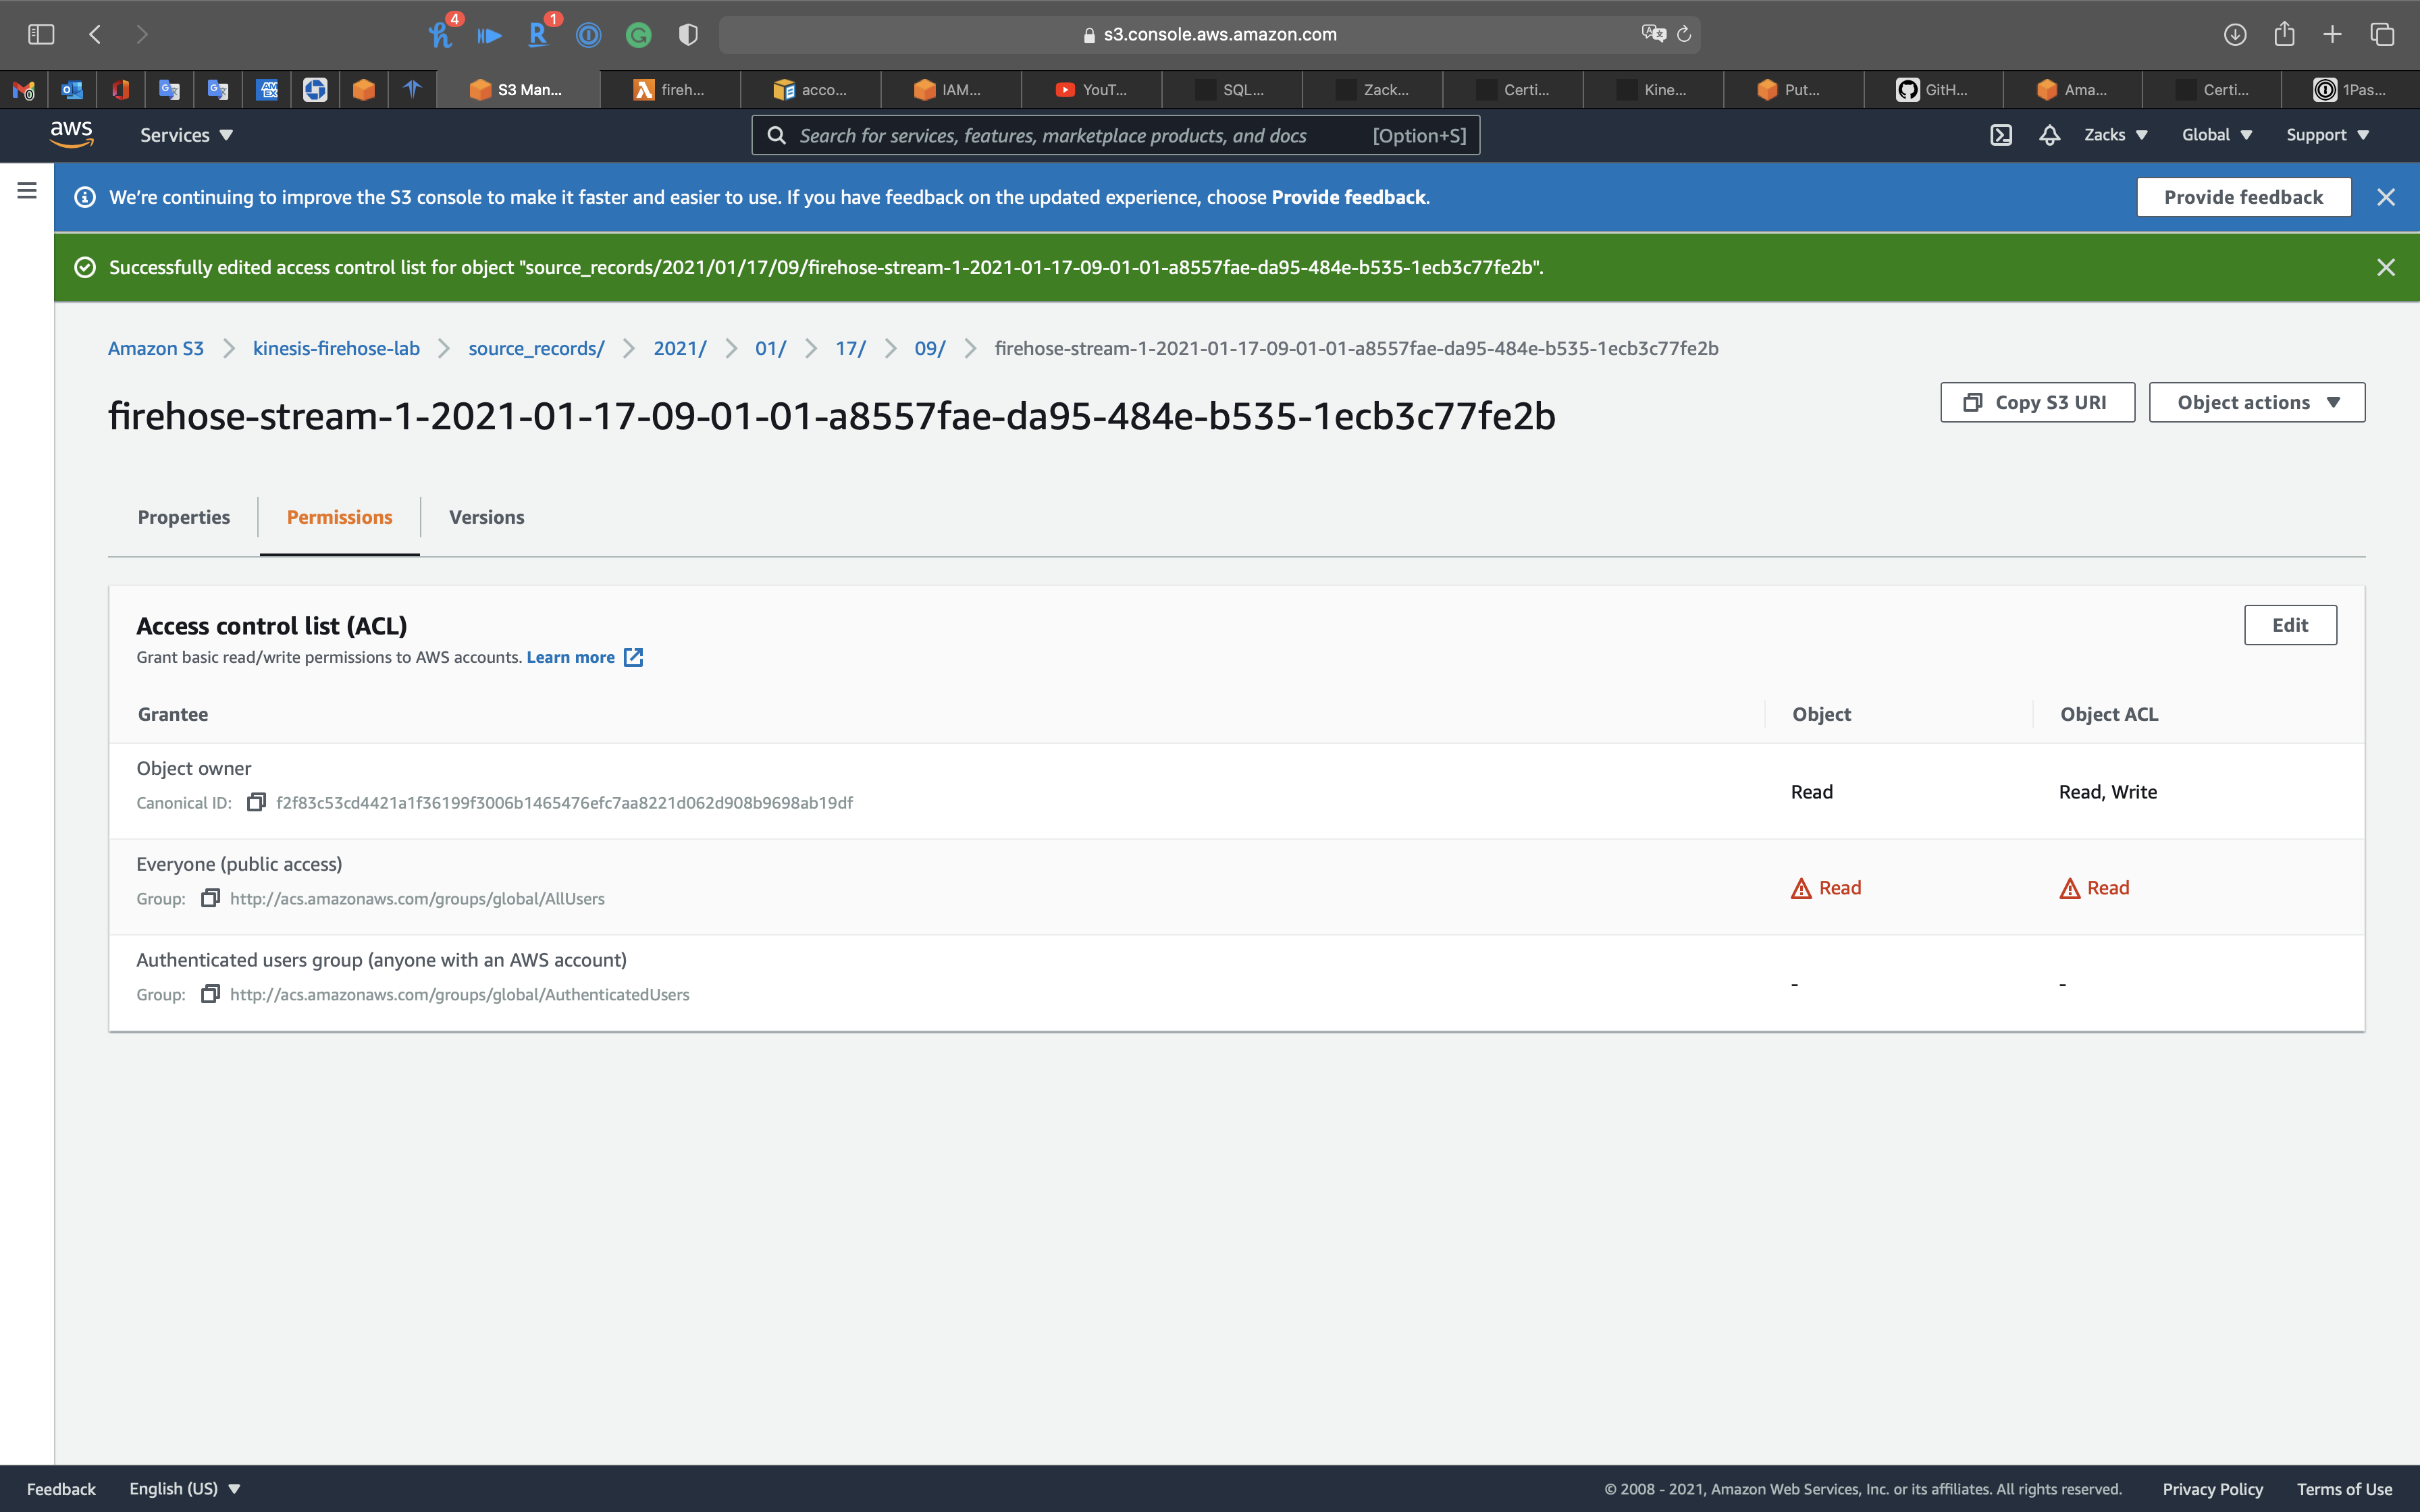The image size is (2420, 1512).
Task: Expand the Zacks account menu
Action: click(2115, 135)
